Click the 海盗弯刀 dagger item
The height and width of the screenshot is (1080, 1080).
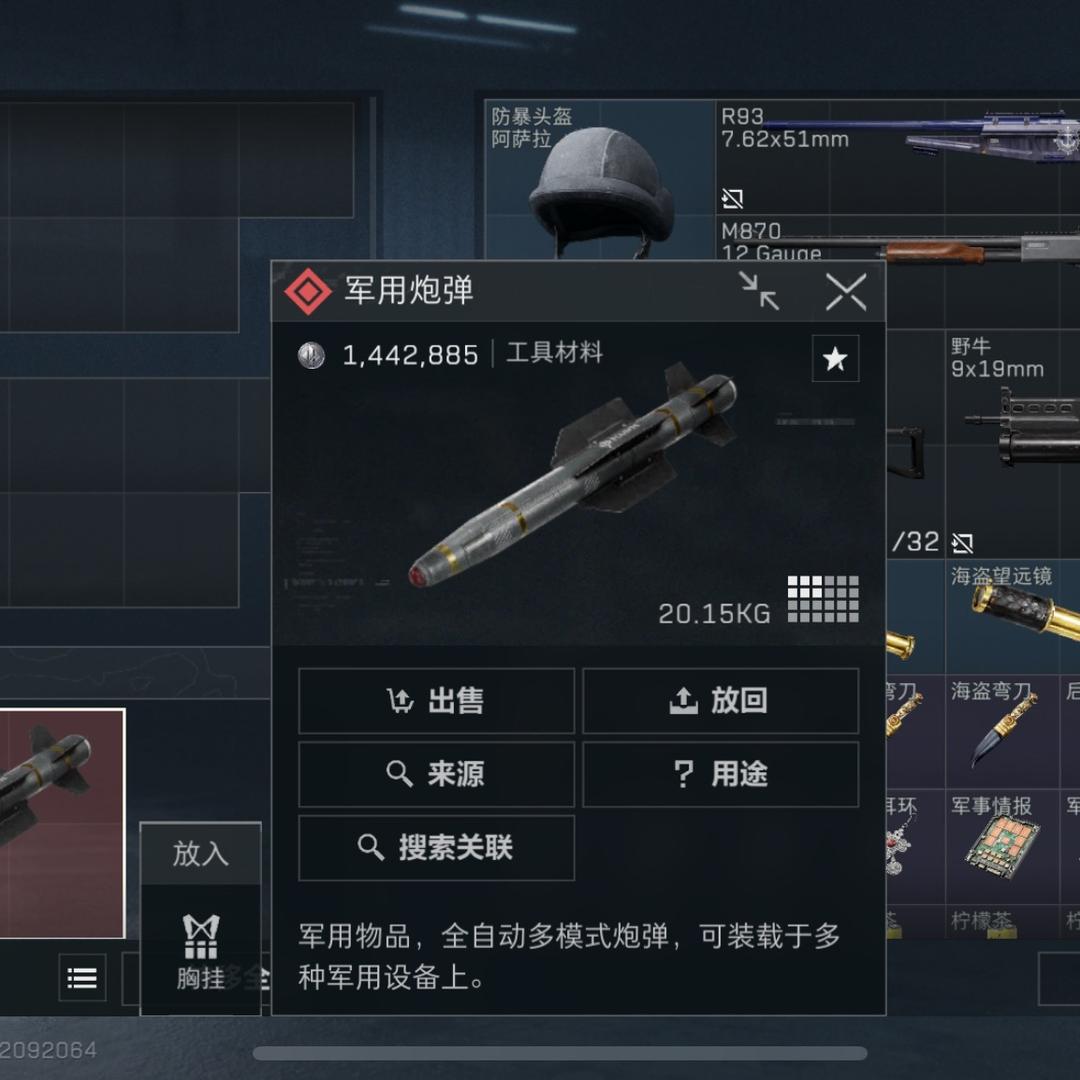[x=1001, y=731]
